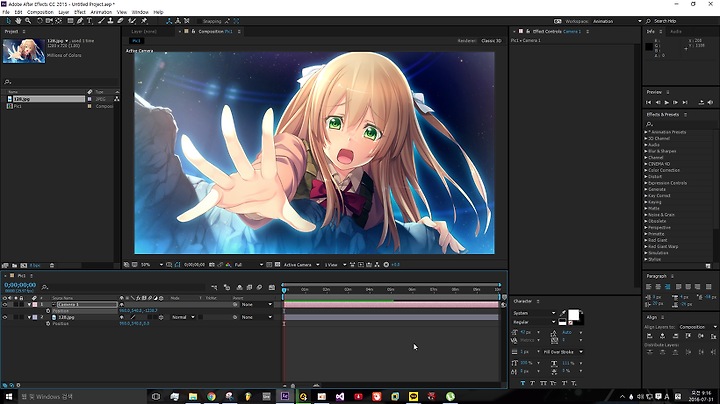This screenshot has width=720, height=404.
Task: Select the Clone Stamp tool
Action: click(110, 21)
